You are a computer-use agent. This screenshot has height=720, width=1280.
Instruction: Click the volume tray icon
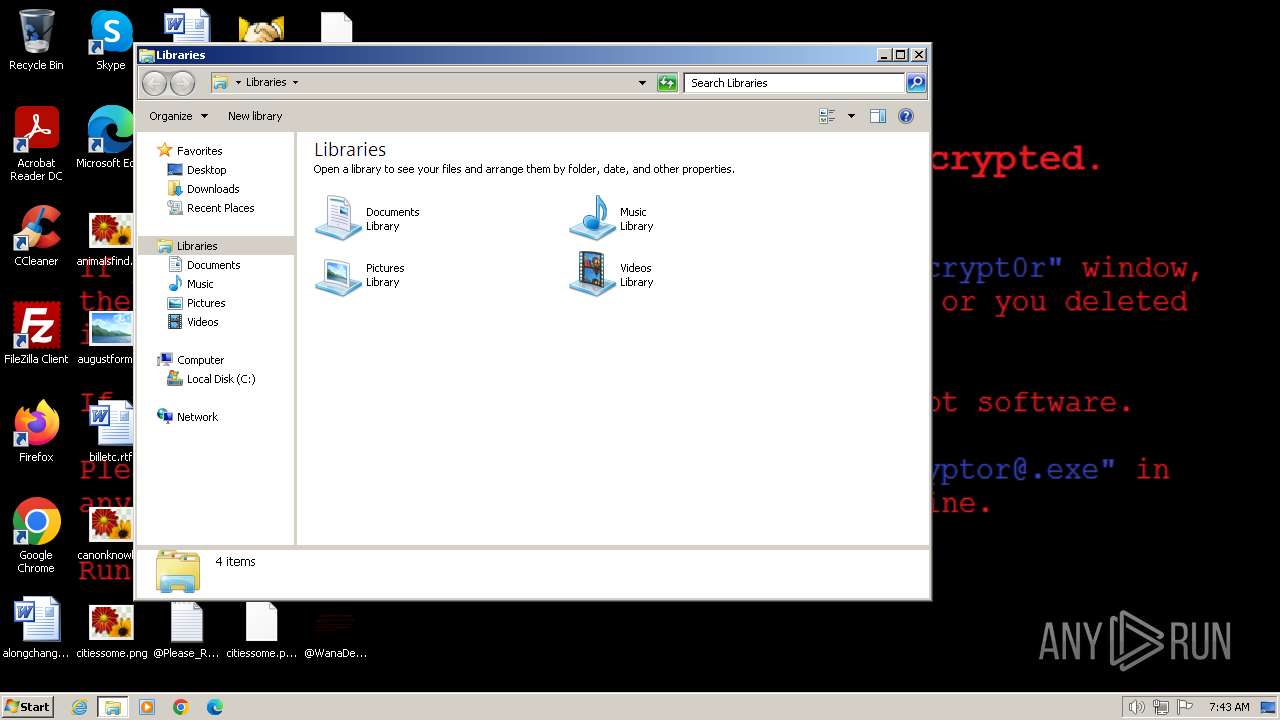1136,707
